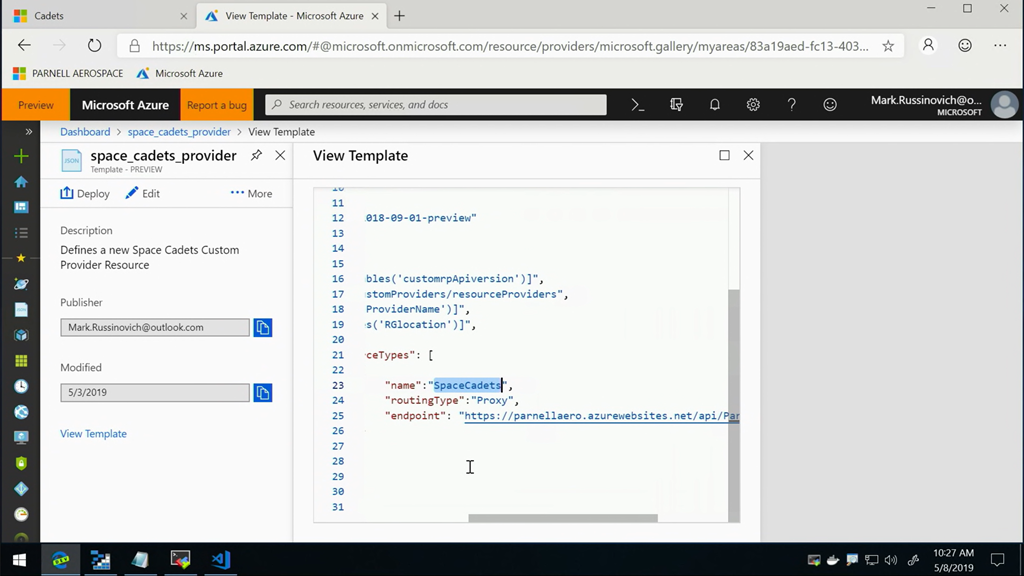Pin space_cadets_provider blade to dashboard

point(256,156)
